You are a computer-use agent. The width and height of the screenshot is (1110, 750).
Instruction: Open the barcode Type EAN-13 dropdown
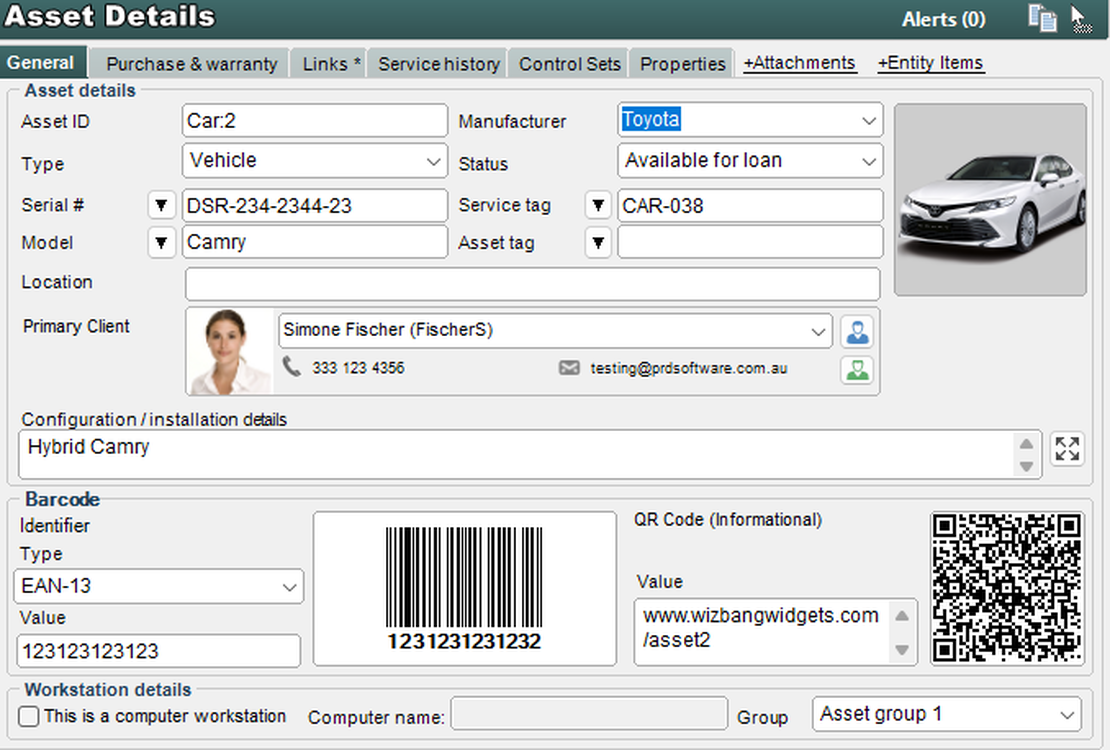coord(289,587)
